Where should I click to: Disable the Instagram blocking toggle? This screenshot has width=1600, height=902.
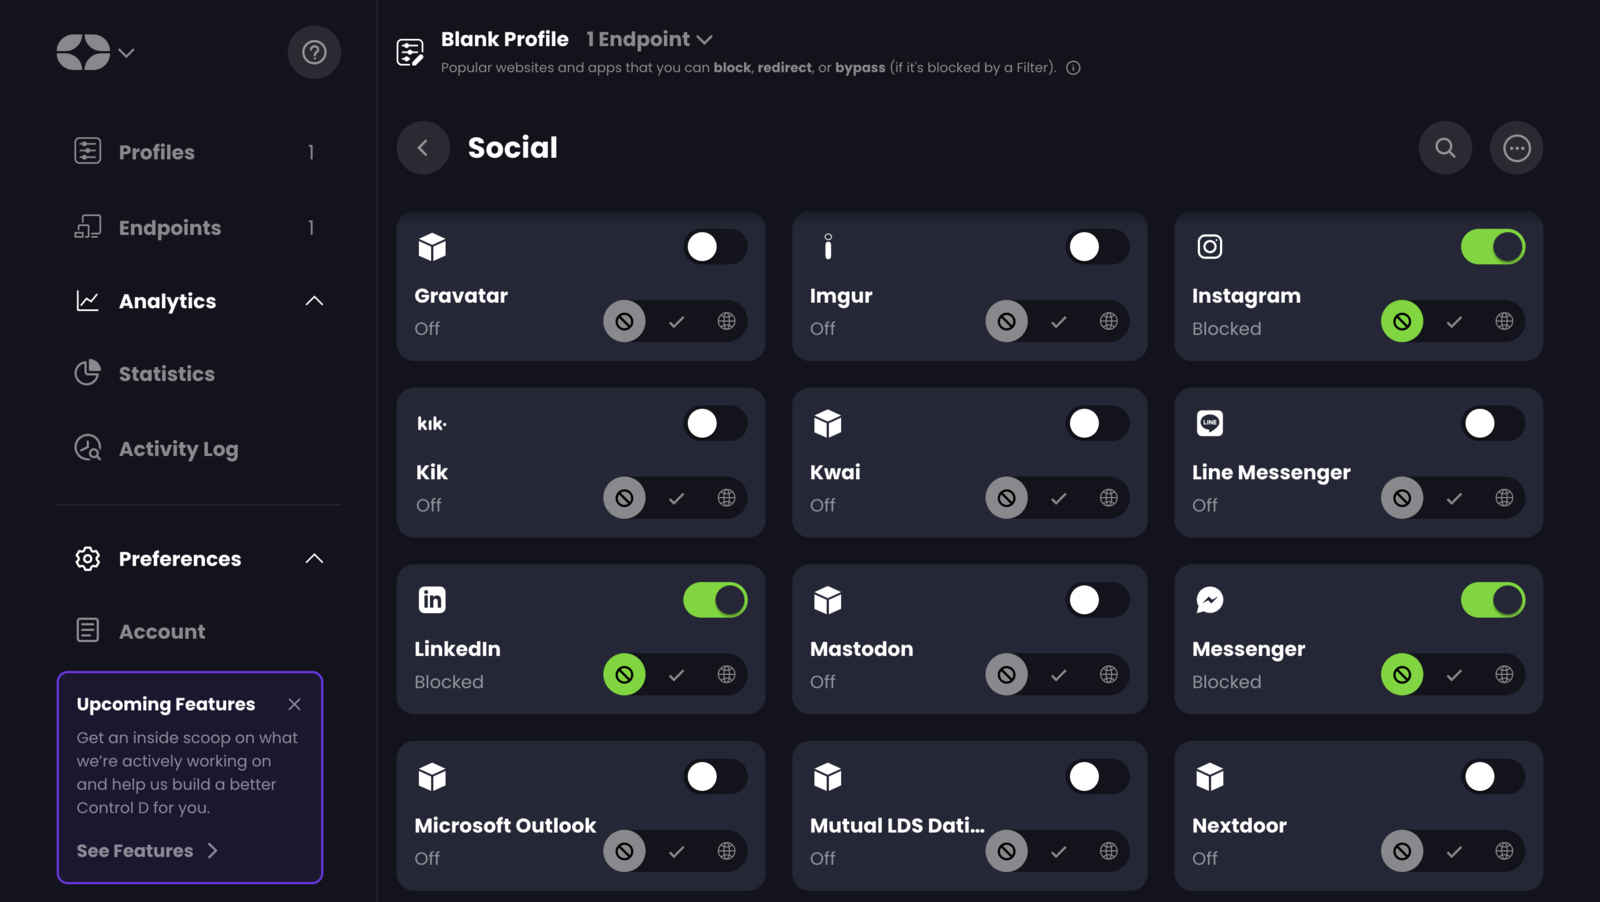pyautogui.click(x=1493, y=247)
